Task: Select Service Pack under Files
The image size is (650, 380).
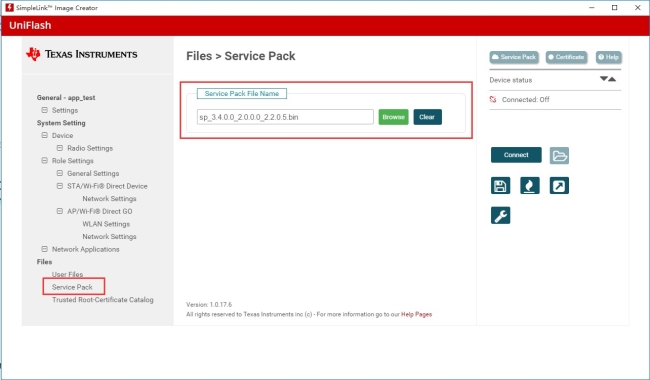Action: tap(72, 287)
